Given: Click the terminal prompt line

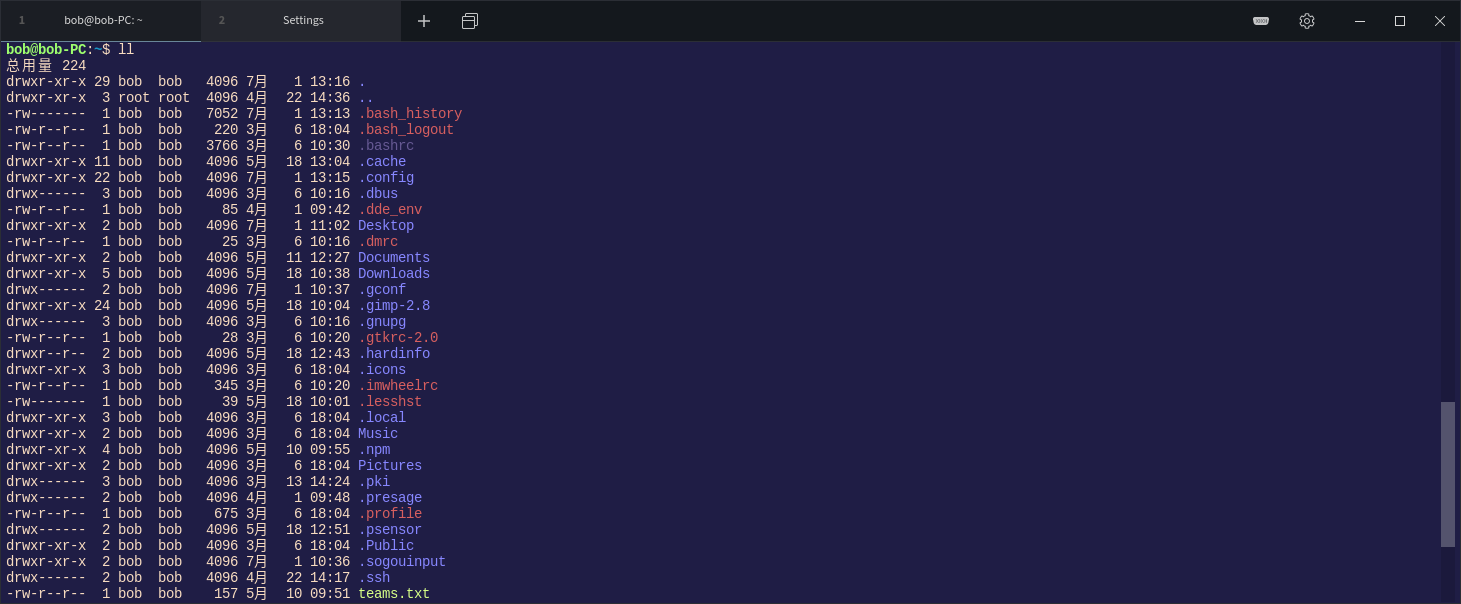Looking at the screenshot, I should click(x=70, y=48).
